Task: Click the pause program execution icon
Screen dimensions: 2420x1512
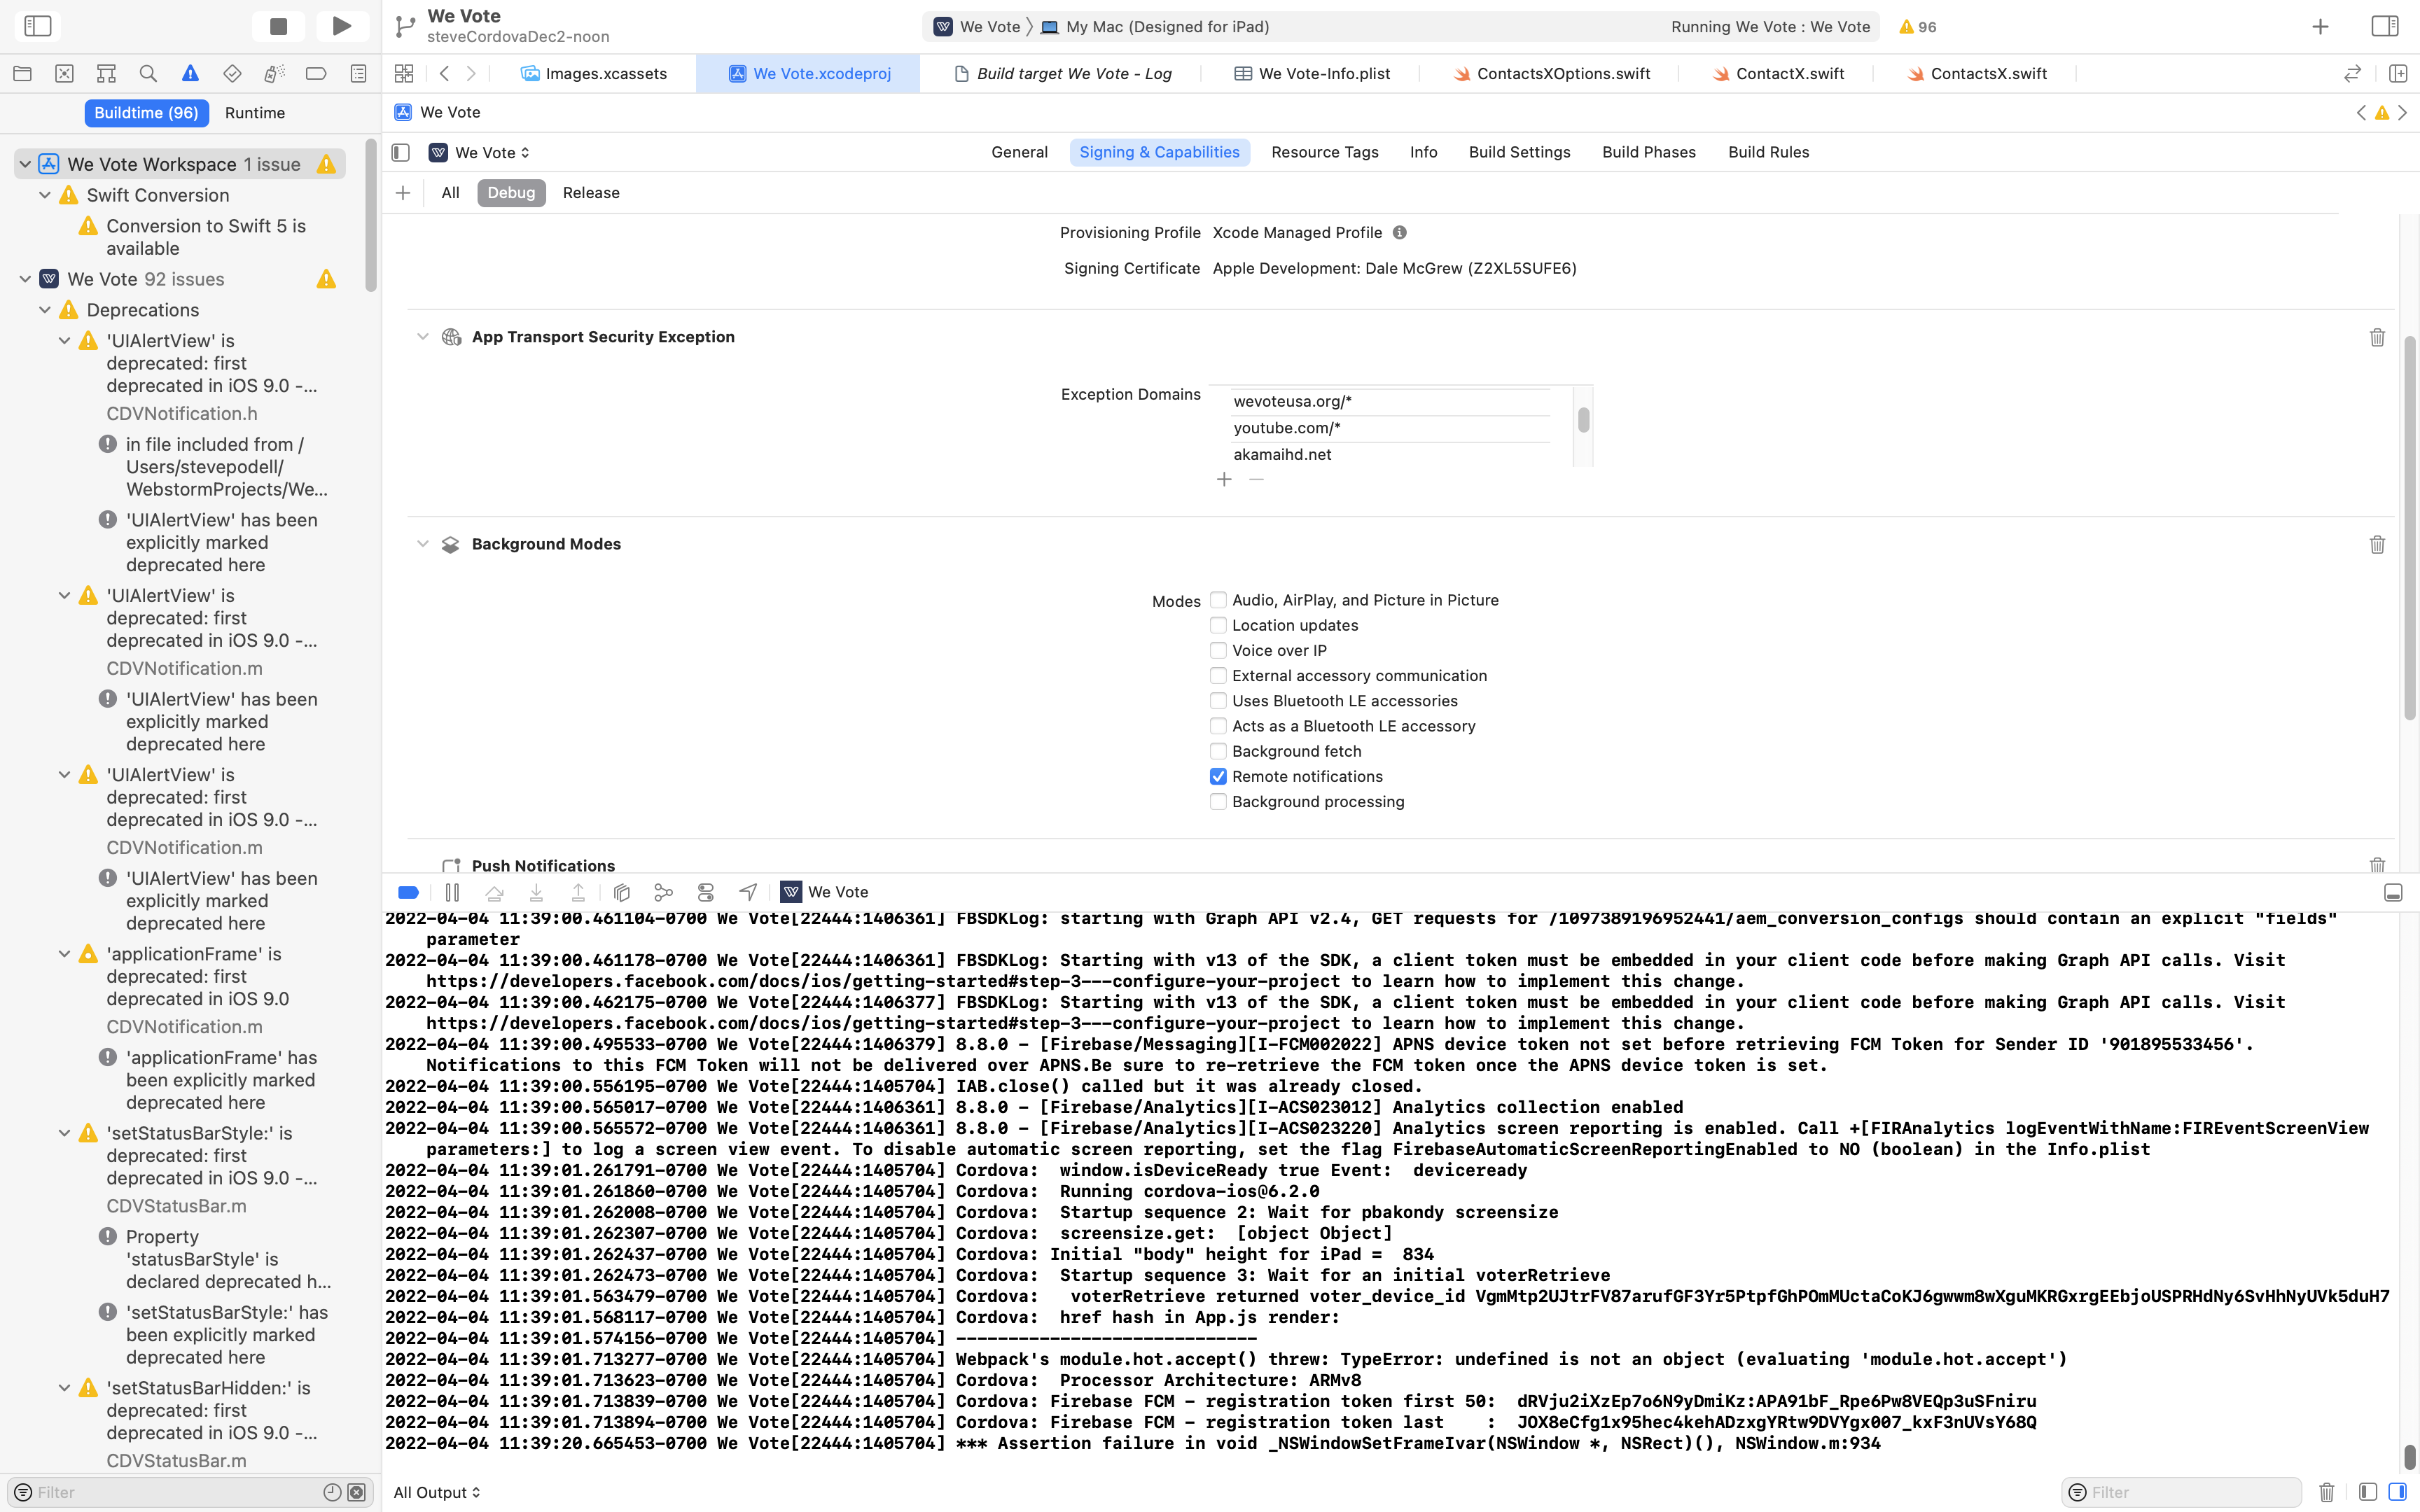Action: [452, 892]
